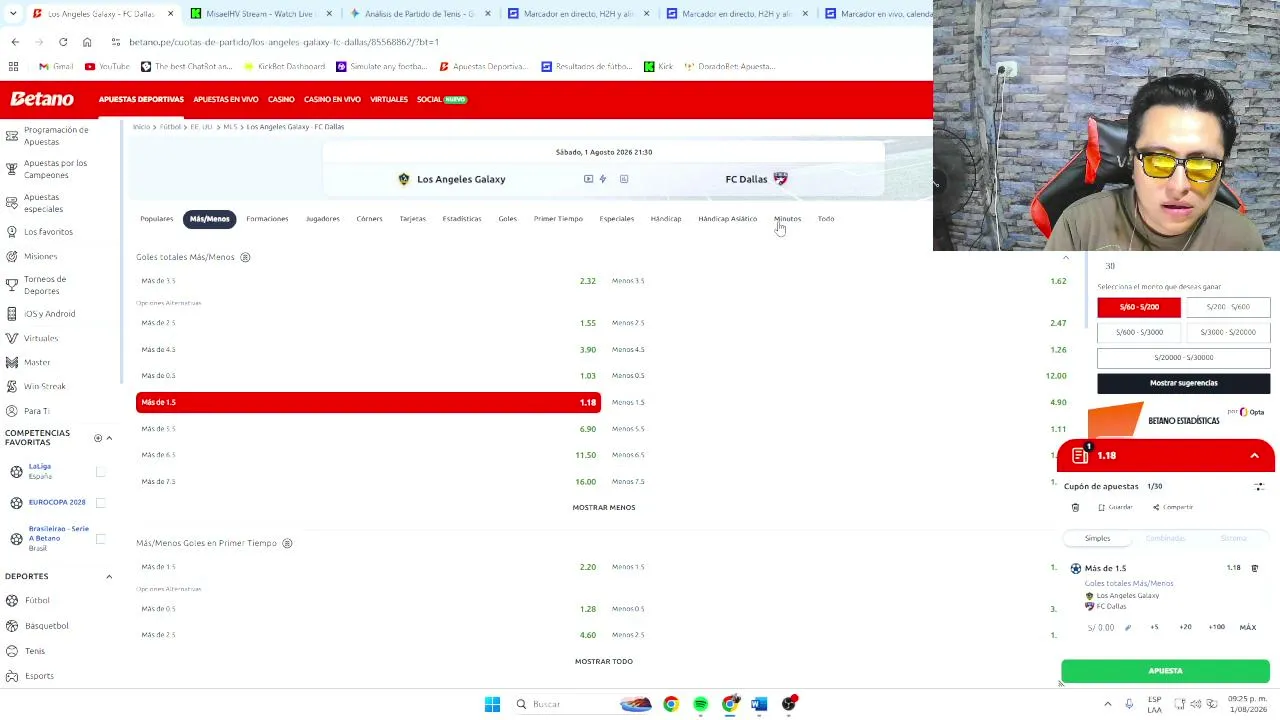Collapse the Goles totales Más/Menos market

[x=1065, y=257]
